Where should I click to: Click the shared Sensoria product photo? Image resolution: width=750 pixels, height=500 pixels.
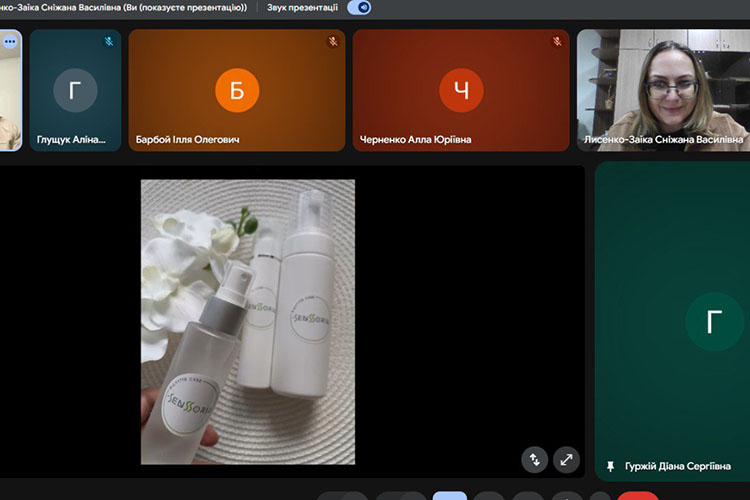(247, 322)
